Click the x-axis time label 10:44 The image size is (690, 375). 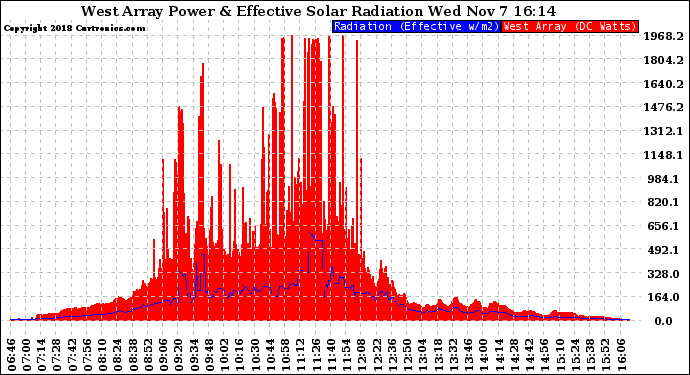pos(271,355)
